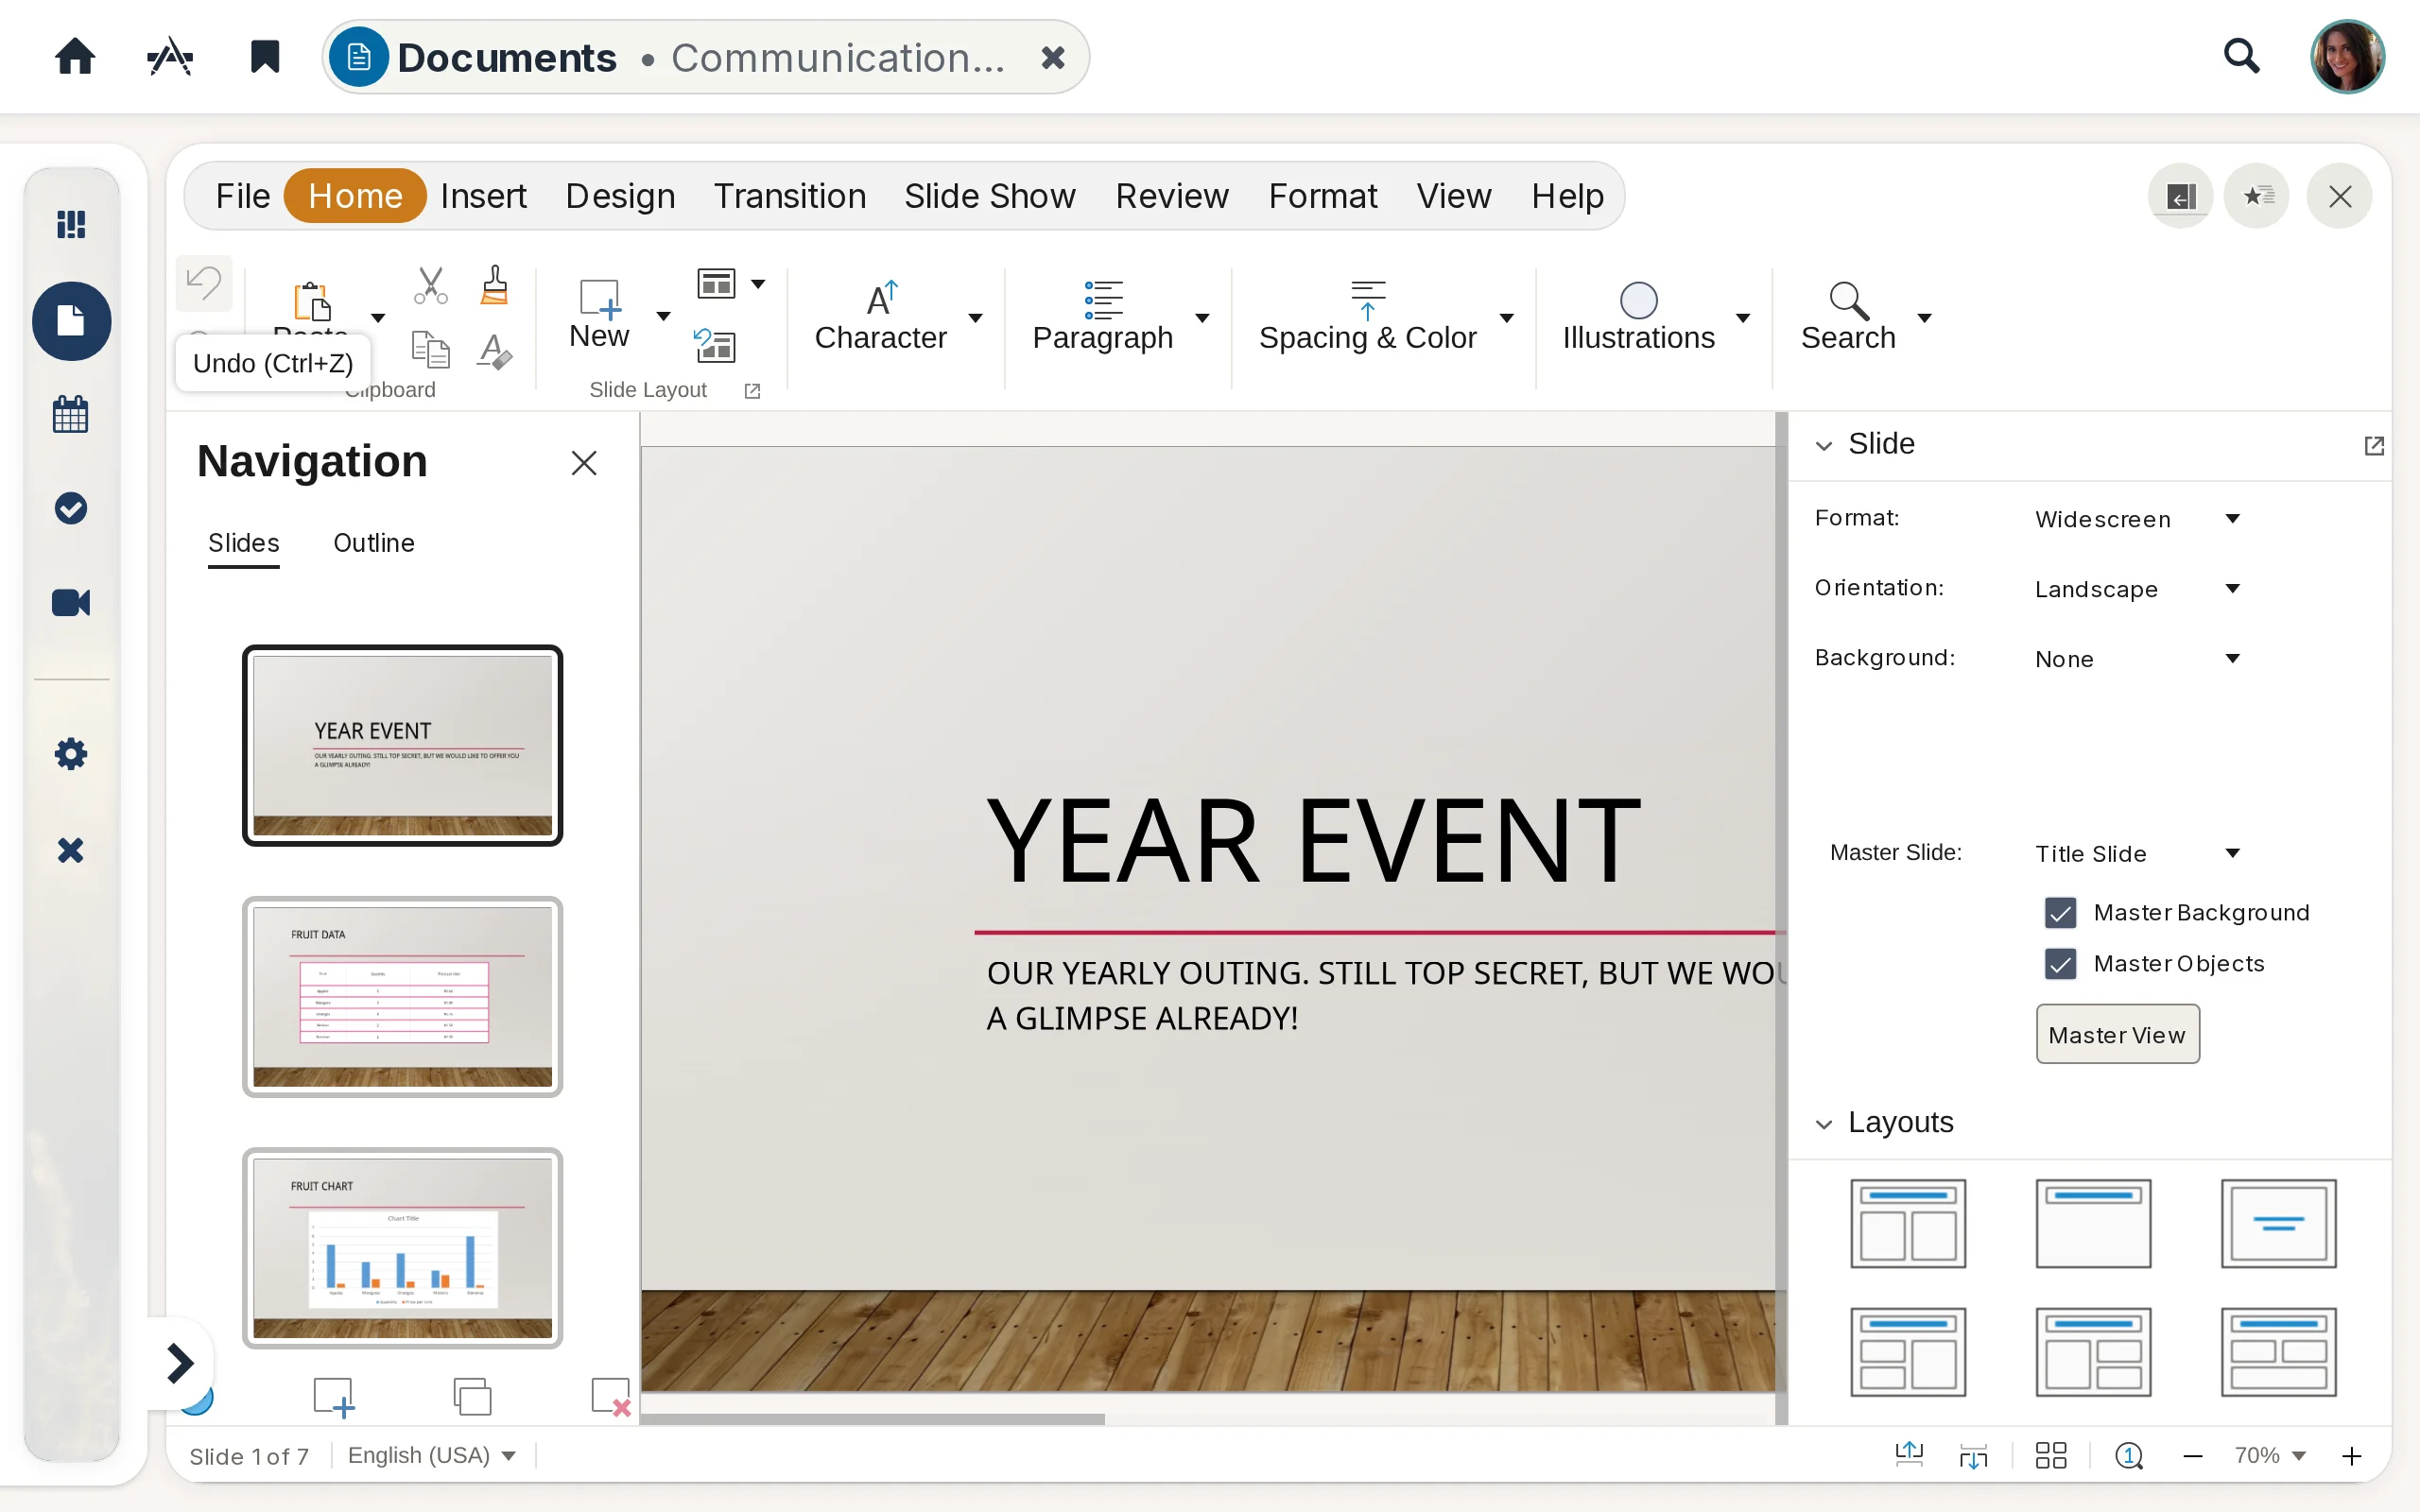
Task: Select the FRUIT CHART slide thumbnail
Action: coord(402,1248)
